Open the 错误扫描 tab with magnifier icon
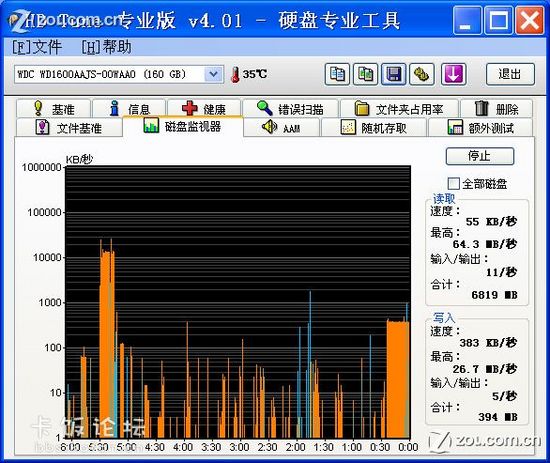This screenshot has width=550, height=463. 290,109
